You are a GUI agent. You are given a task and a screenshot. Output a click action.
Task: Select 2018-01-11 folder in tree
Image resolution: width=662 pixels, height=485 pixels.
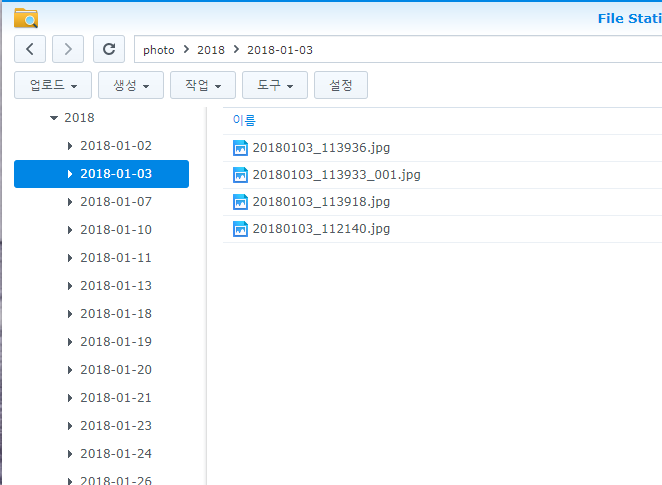(x=116, y=257)
